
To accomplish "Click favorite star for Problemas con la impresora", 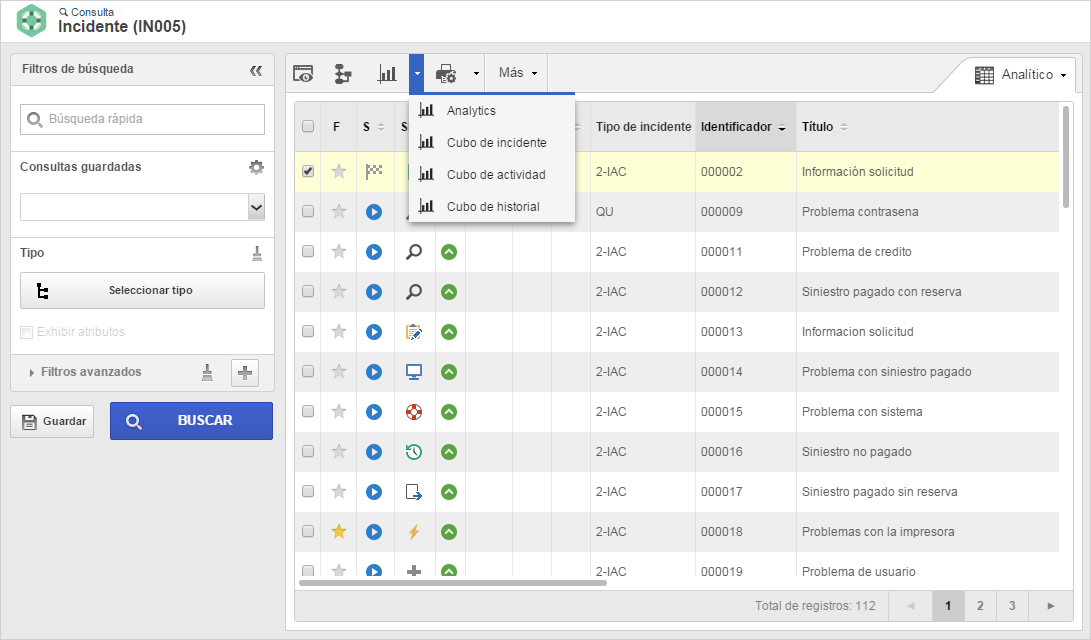I will click(339, 531).
